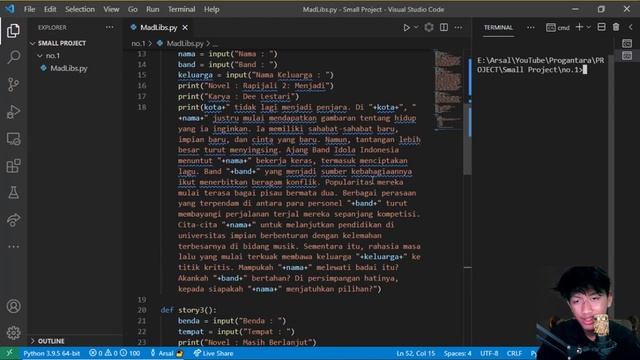Open the Go menu
Screen dimensions: 640x360
tap(133, 9)
